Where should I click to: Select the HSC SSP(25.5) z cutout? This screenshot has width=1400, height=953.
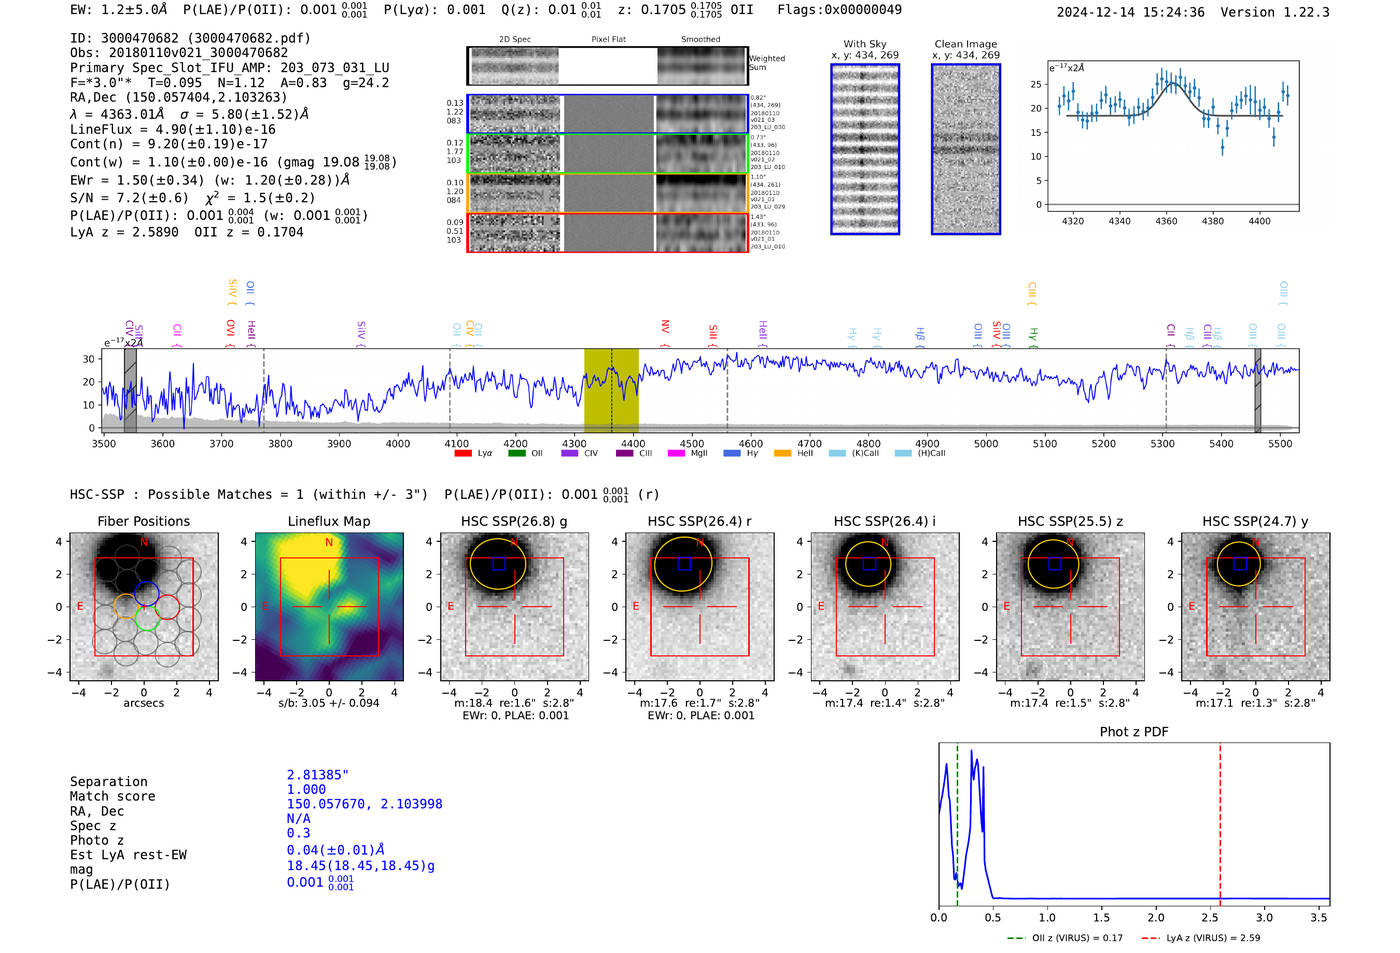(x=1070, y=606)
